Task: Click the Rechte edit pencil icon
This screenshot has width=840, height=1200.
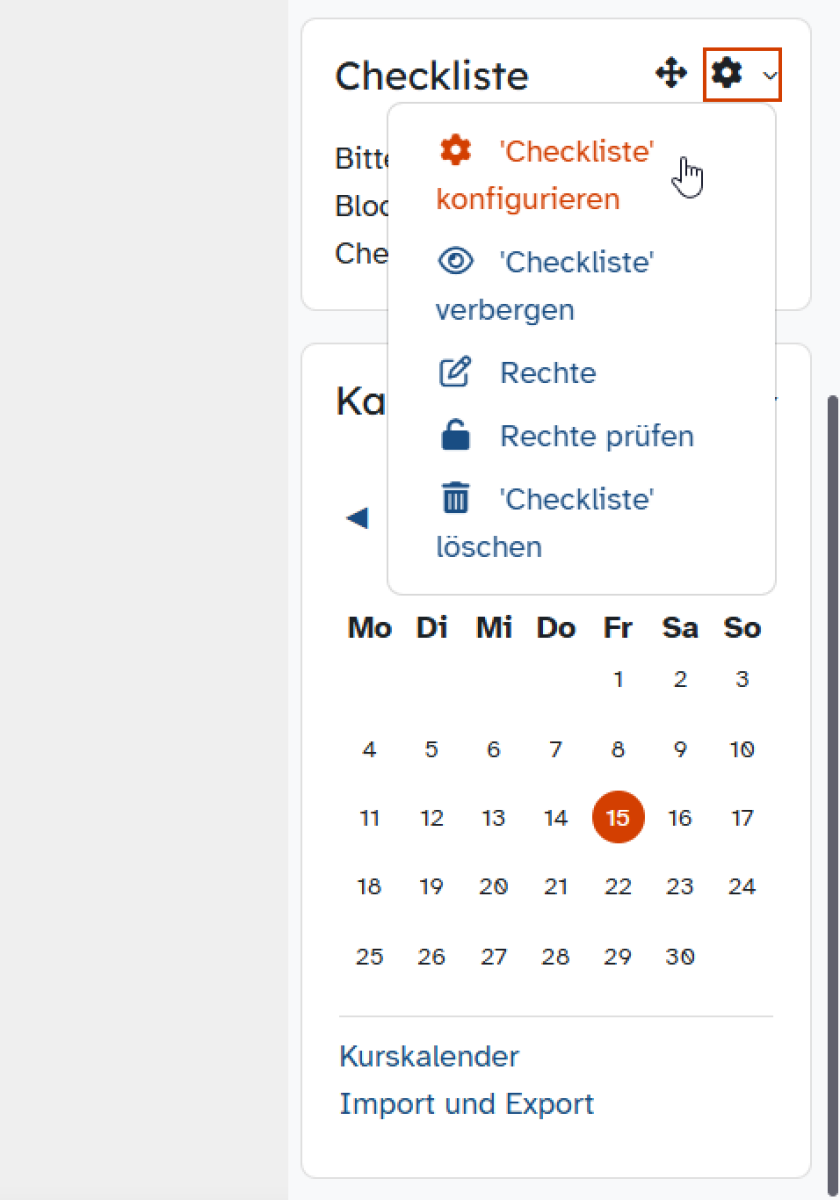Action: 455,373
